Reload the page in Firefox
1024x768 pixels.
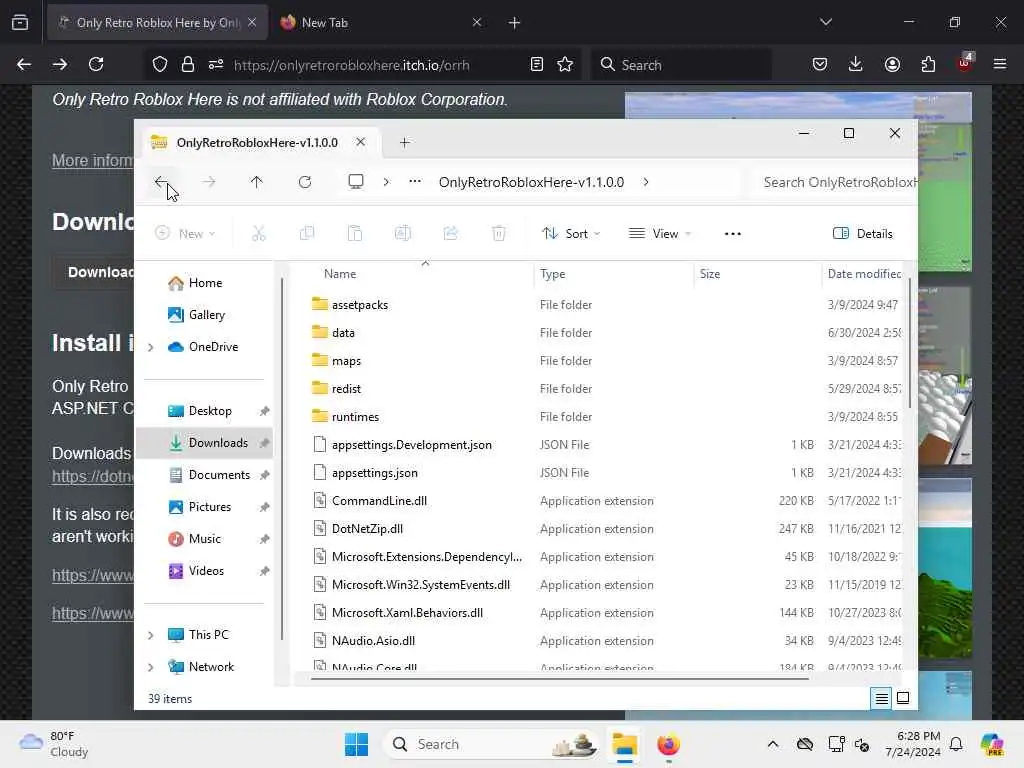click(96, 64)
